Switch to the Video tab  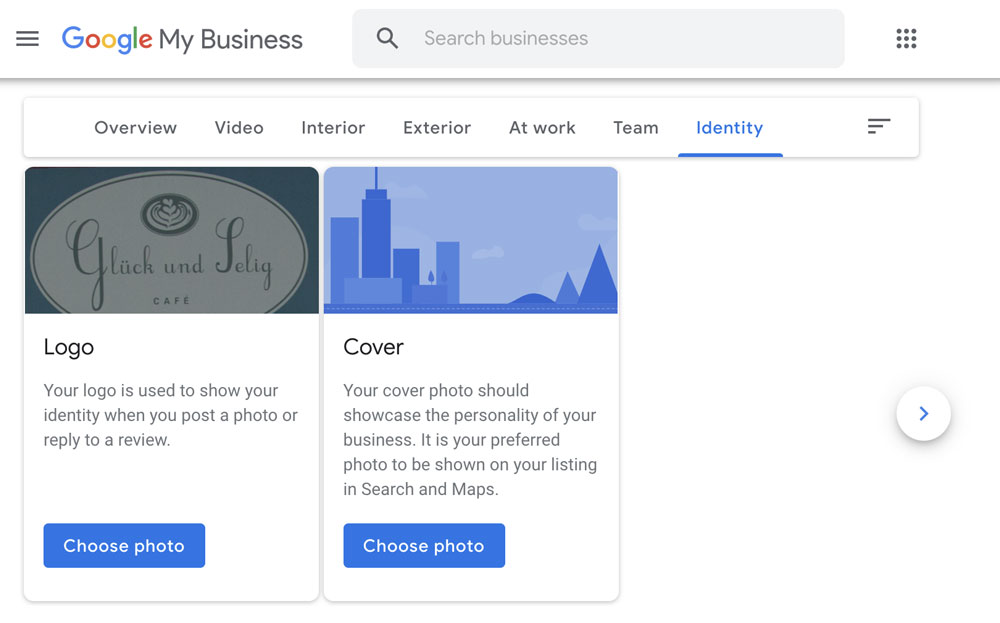point(239,128)
